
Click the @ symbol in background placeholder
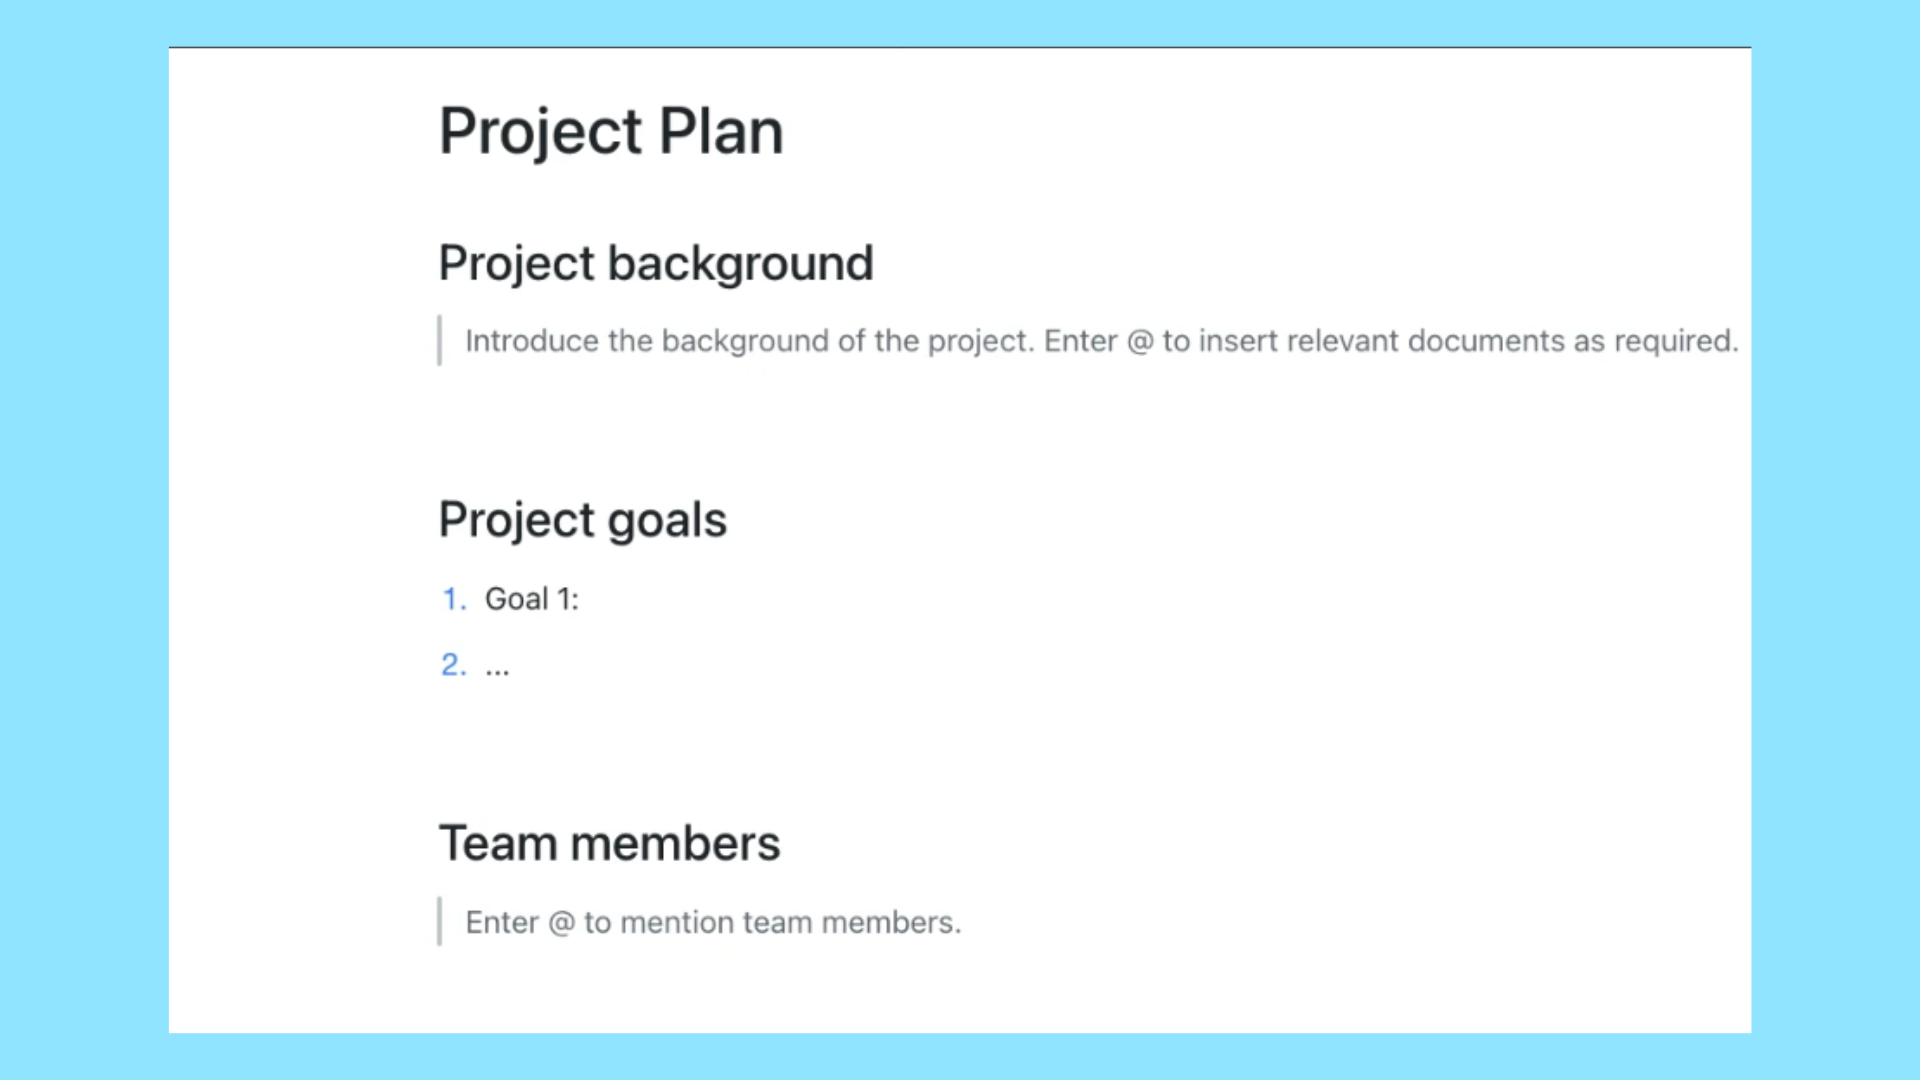[x=1140, y=342]
